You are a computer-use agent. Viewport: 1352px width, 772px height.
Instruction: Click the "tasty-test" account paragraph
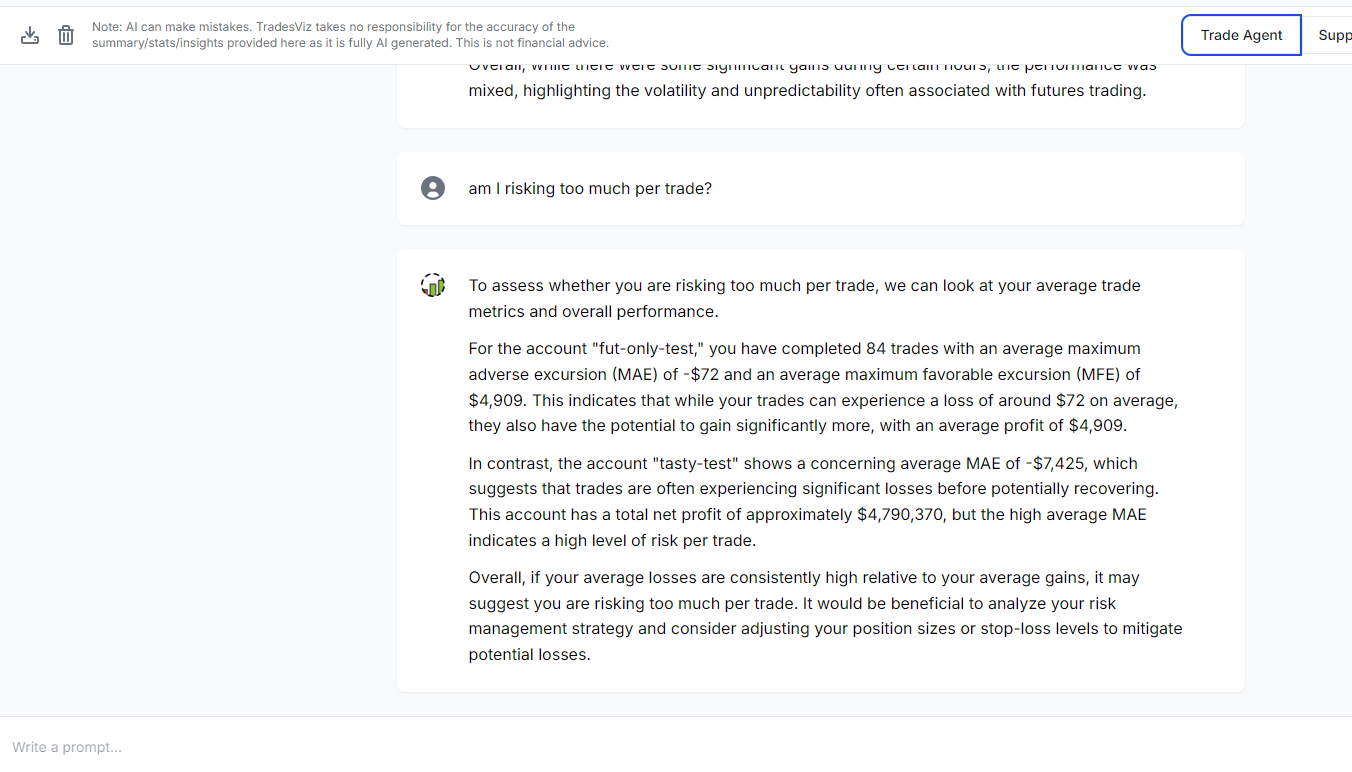810,502
